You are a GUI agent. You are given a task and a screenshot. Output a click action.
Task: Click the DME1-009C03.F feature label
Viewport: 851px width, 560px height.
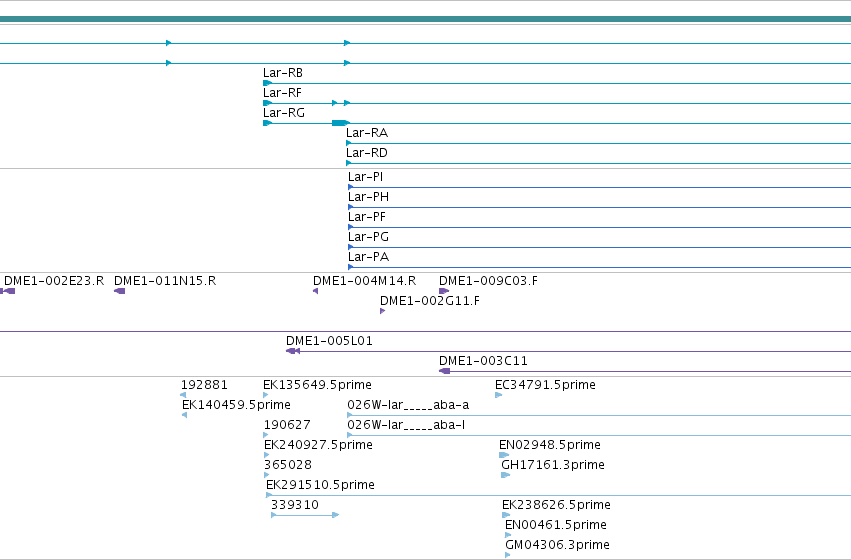[x=488, y=281]
